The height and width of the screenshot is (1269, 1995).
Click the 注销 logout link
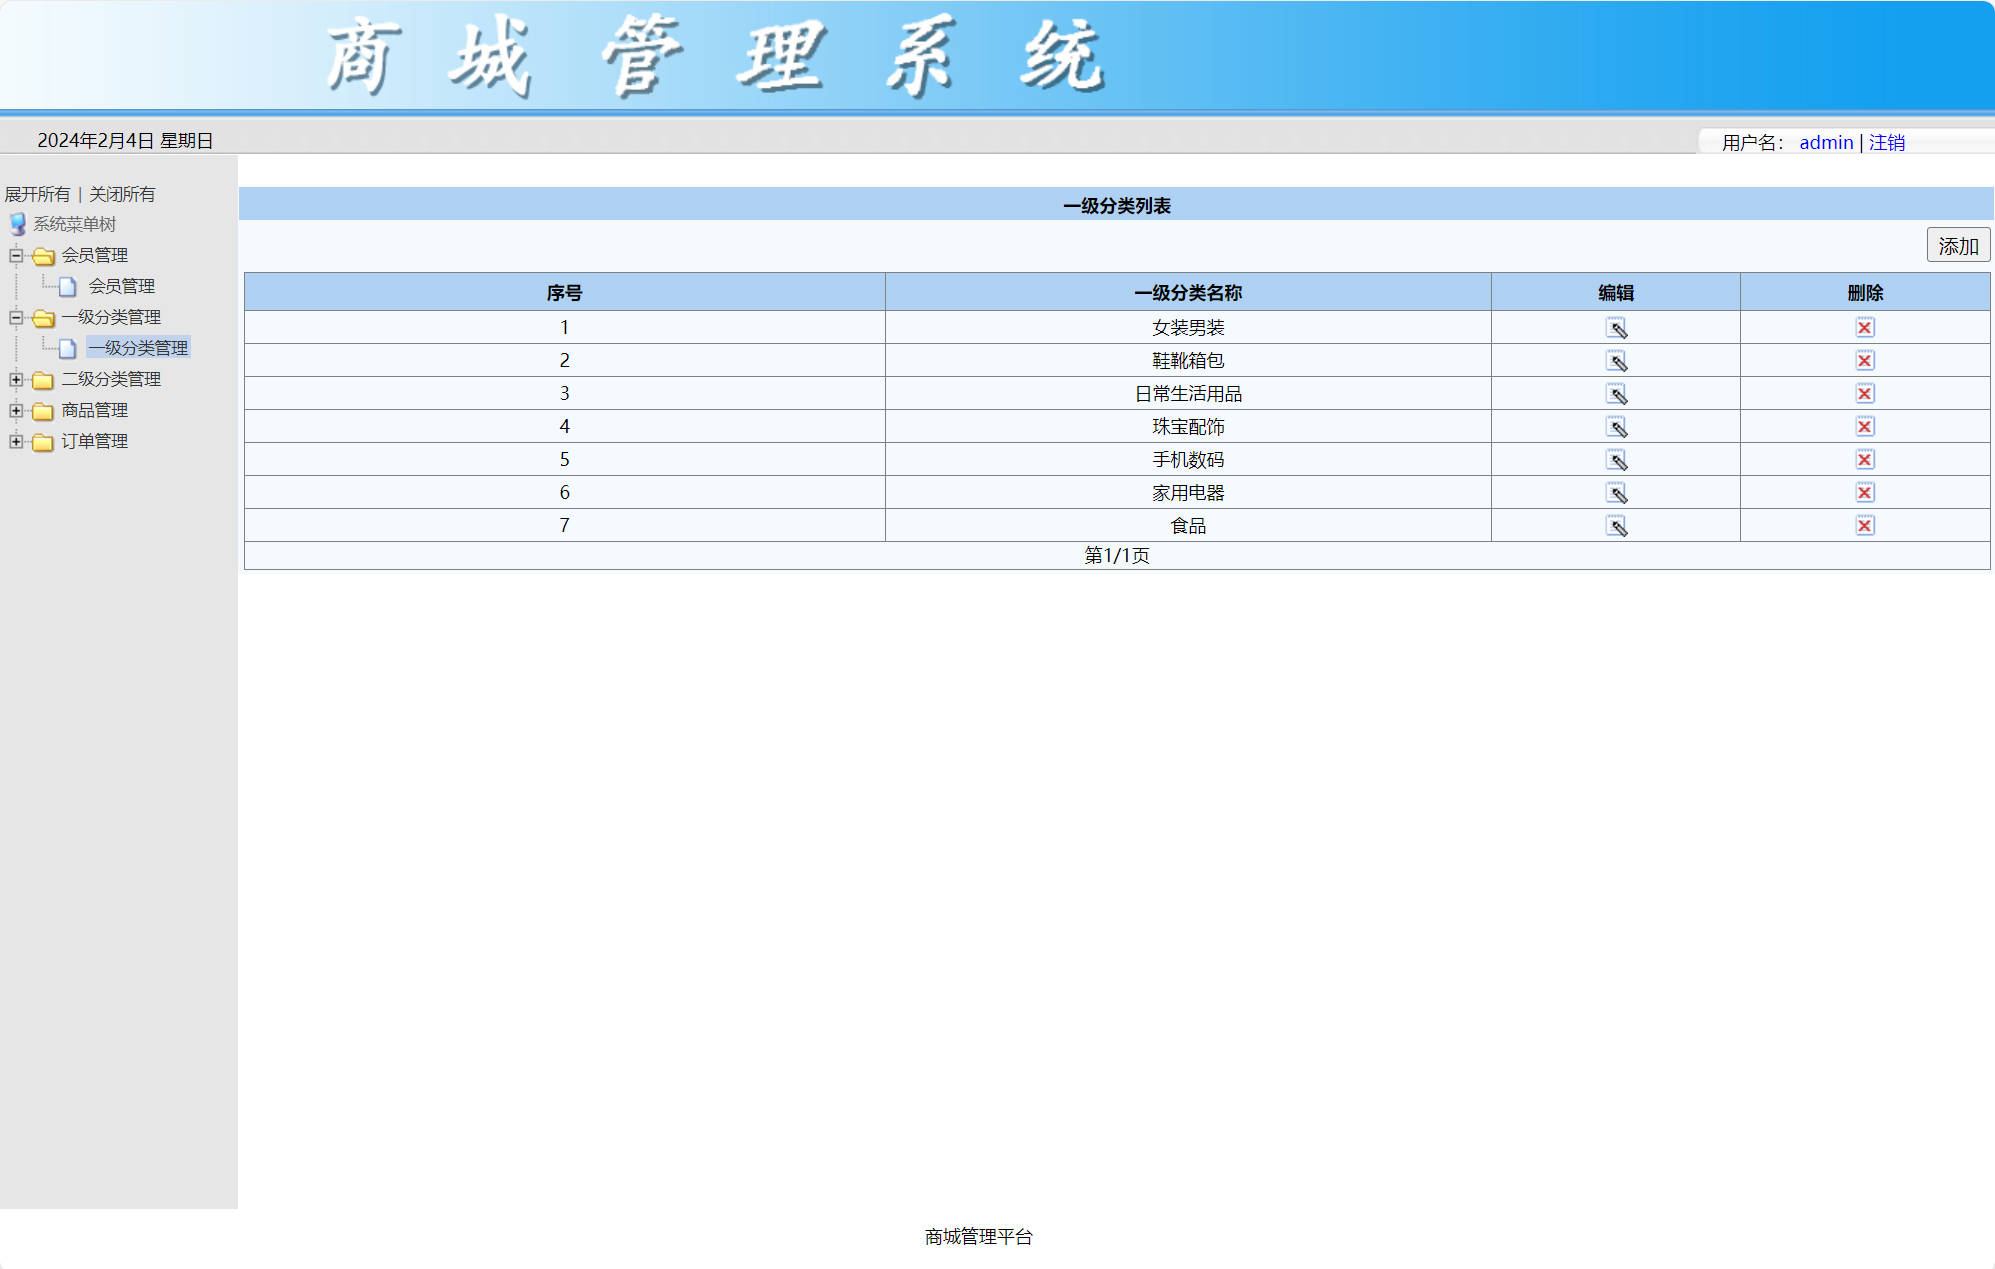coord(1886,143)
